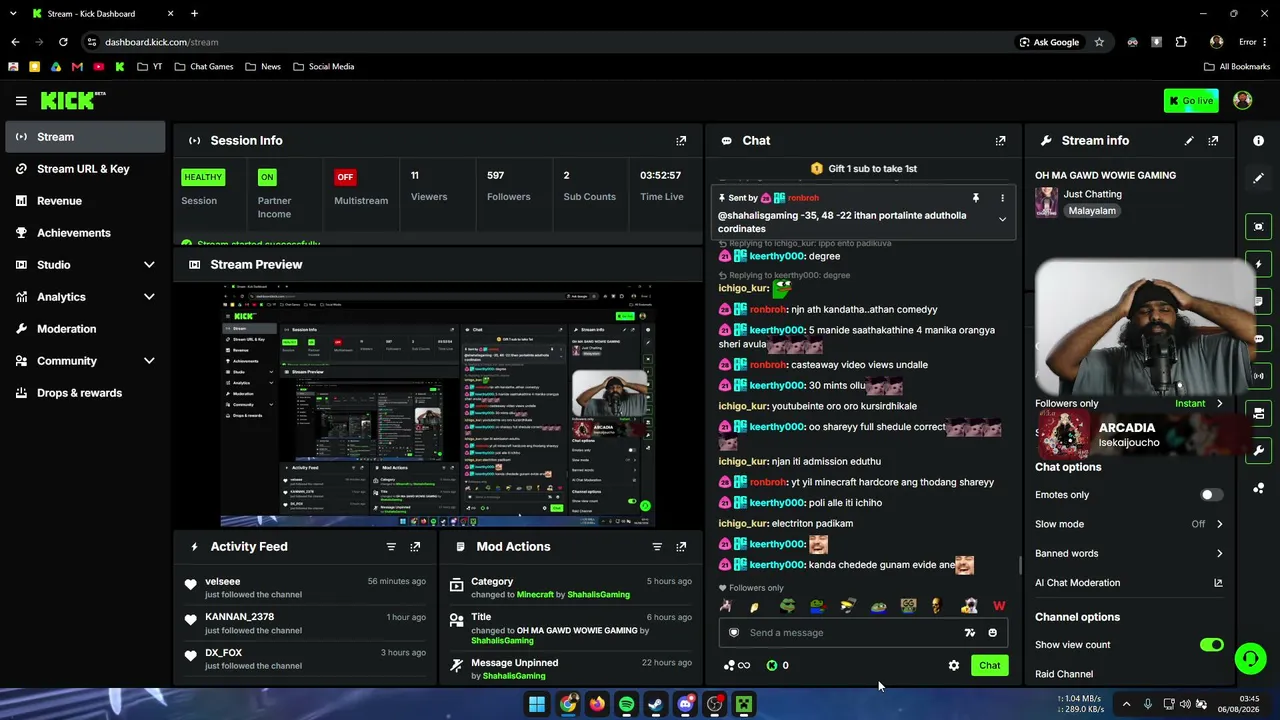Click the screenshot capture icon in right sidebar

click(x=1259, y=227)
